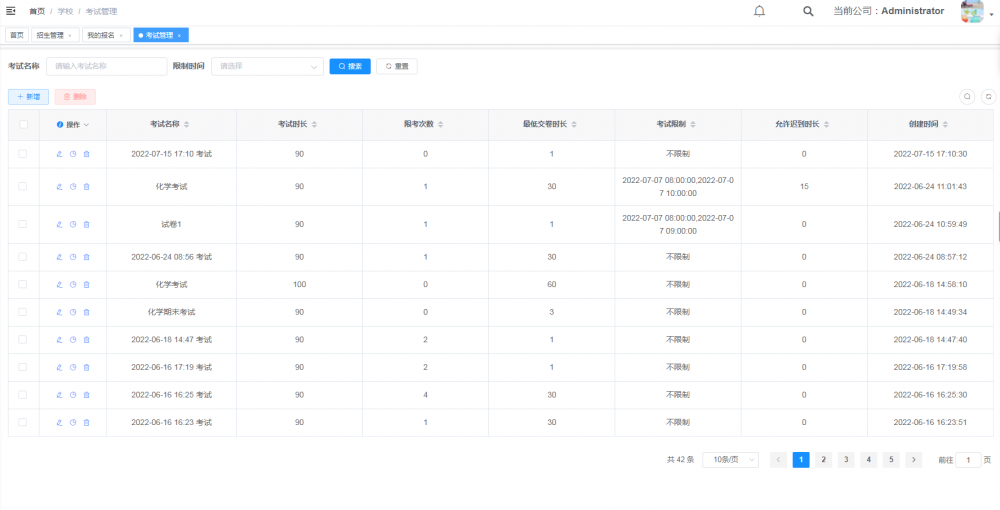
Task: Open the user menu caret beside avatar
Action: pos(992,15)
